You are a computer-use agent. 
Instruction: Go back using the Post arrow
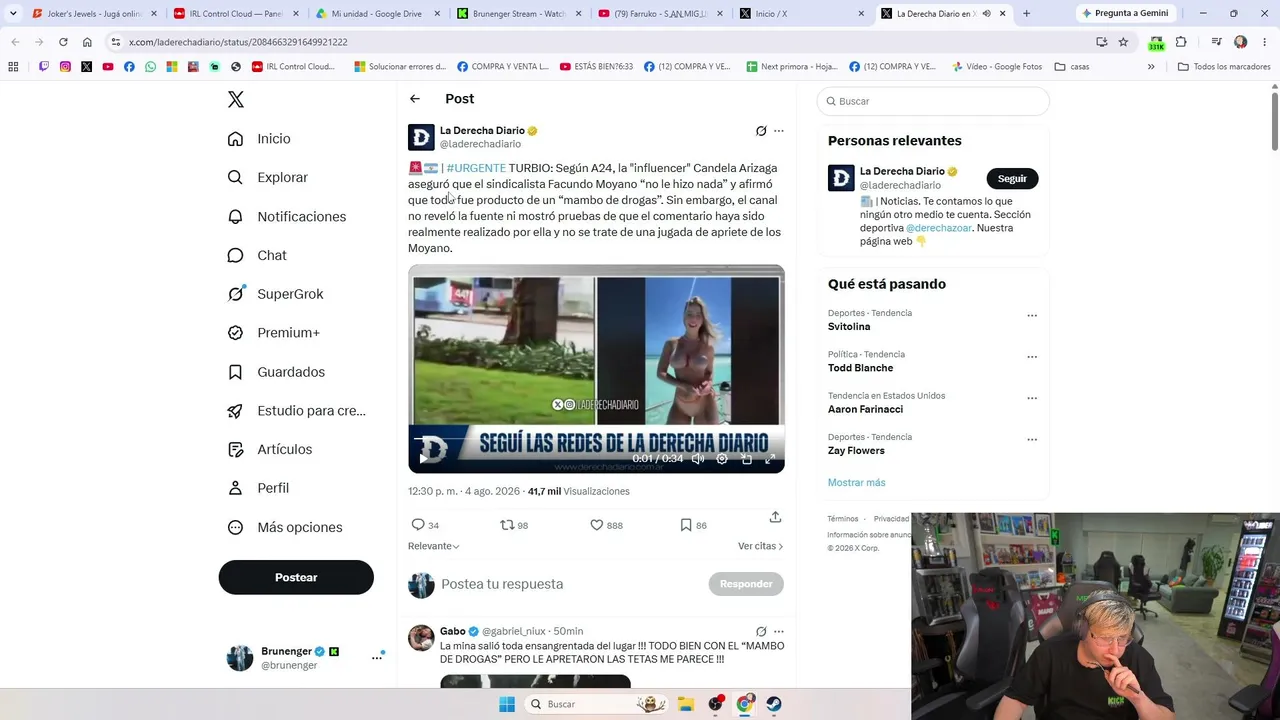(x=415, y=99)
